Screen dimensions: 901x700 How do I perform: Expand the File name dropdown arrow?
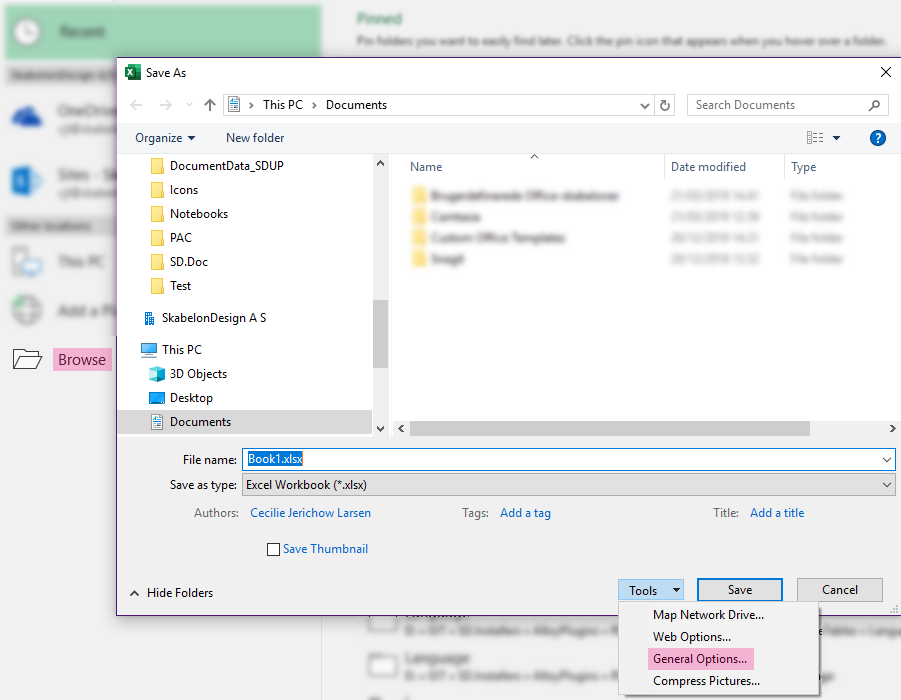click(x=887, y=460)
